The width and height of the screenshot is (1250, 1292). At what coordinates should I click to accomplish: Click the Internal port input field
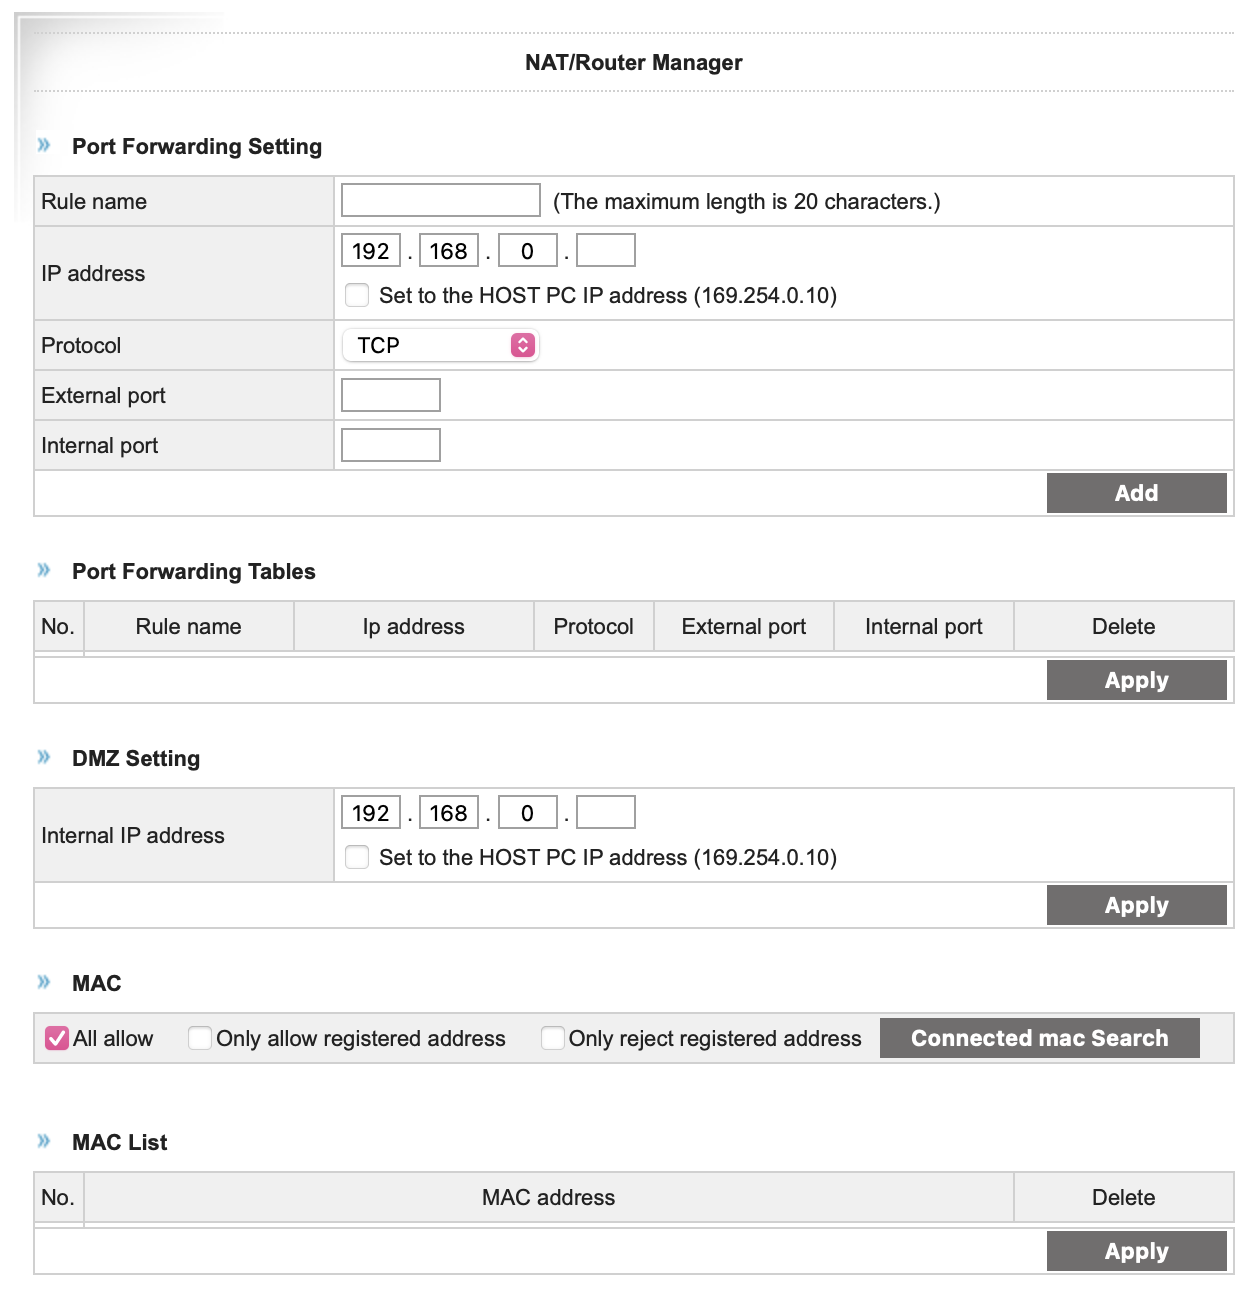tap(391, 445)
